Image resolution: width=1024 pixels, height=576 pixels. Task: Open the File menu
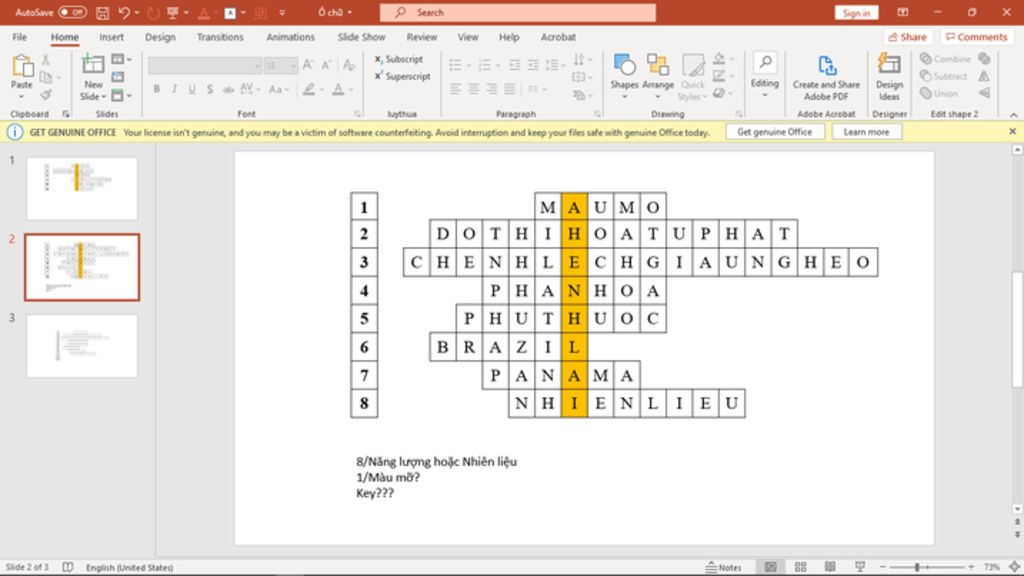(20, 37)
